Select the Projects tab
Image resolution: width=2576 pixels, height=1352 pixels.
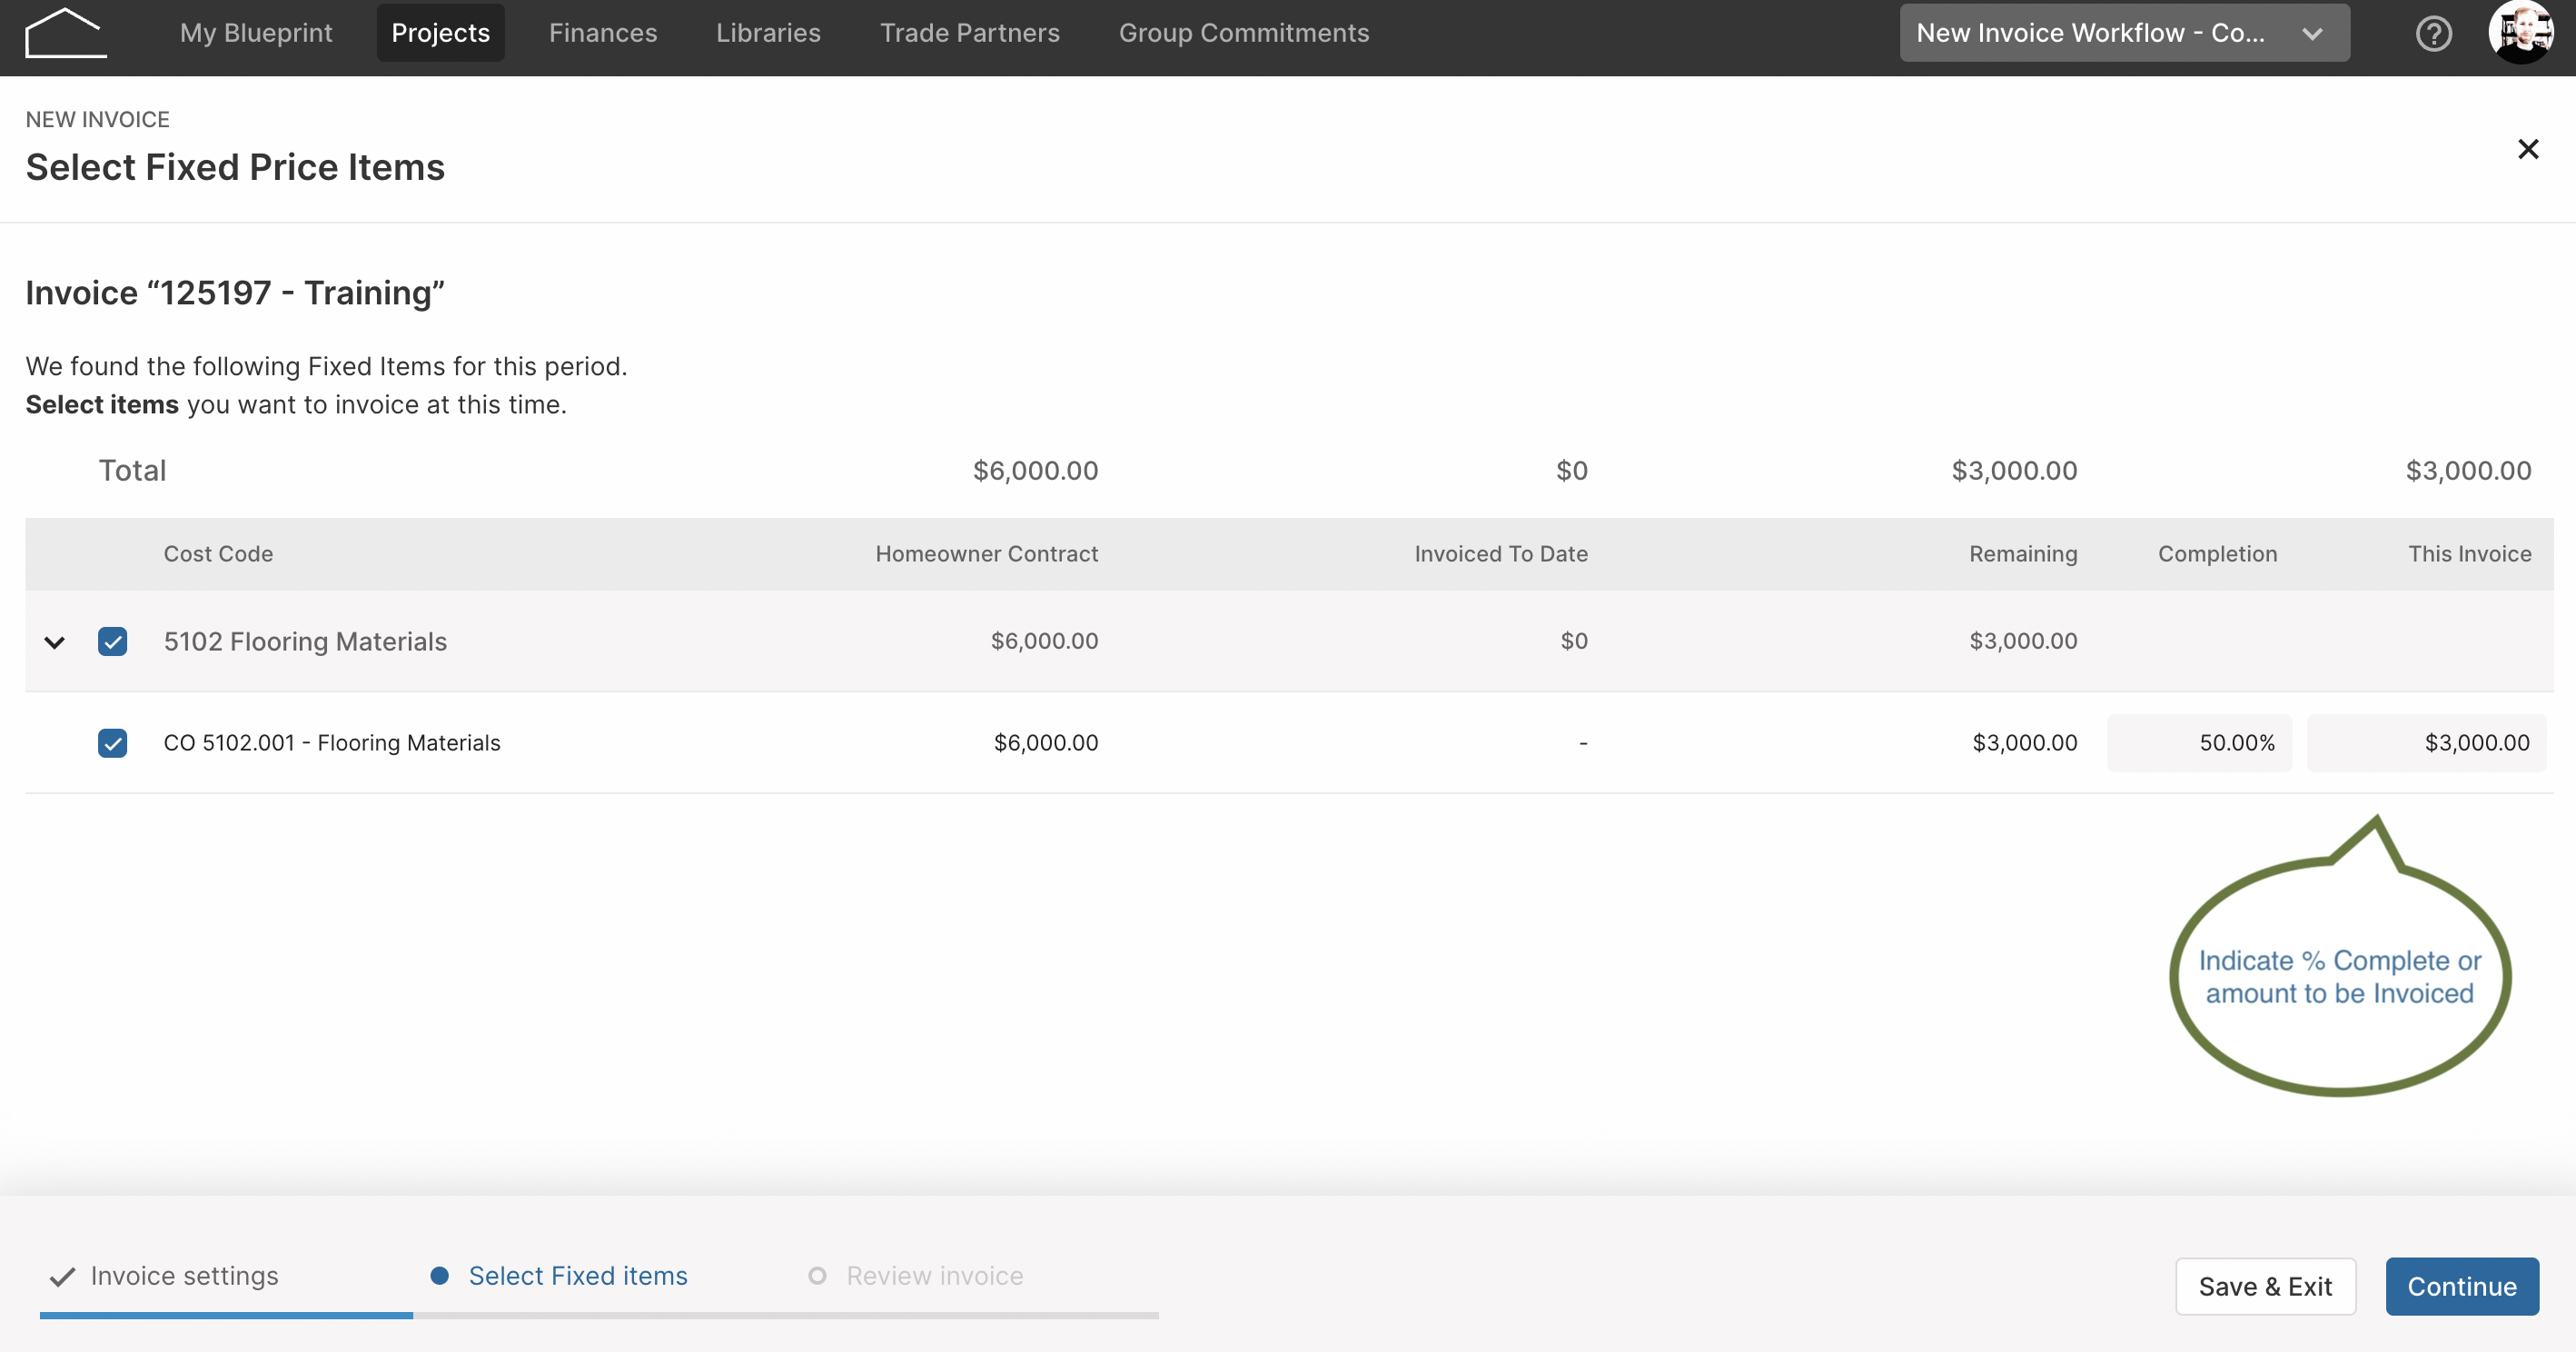(x=440, y=33)
